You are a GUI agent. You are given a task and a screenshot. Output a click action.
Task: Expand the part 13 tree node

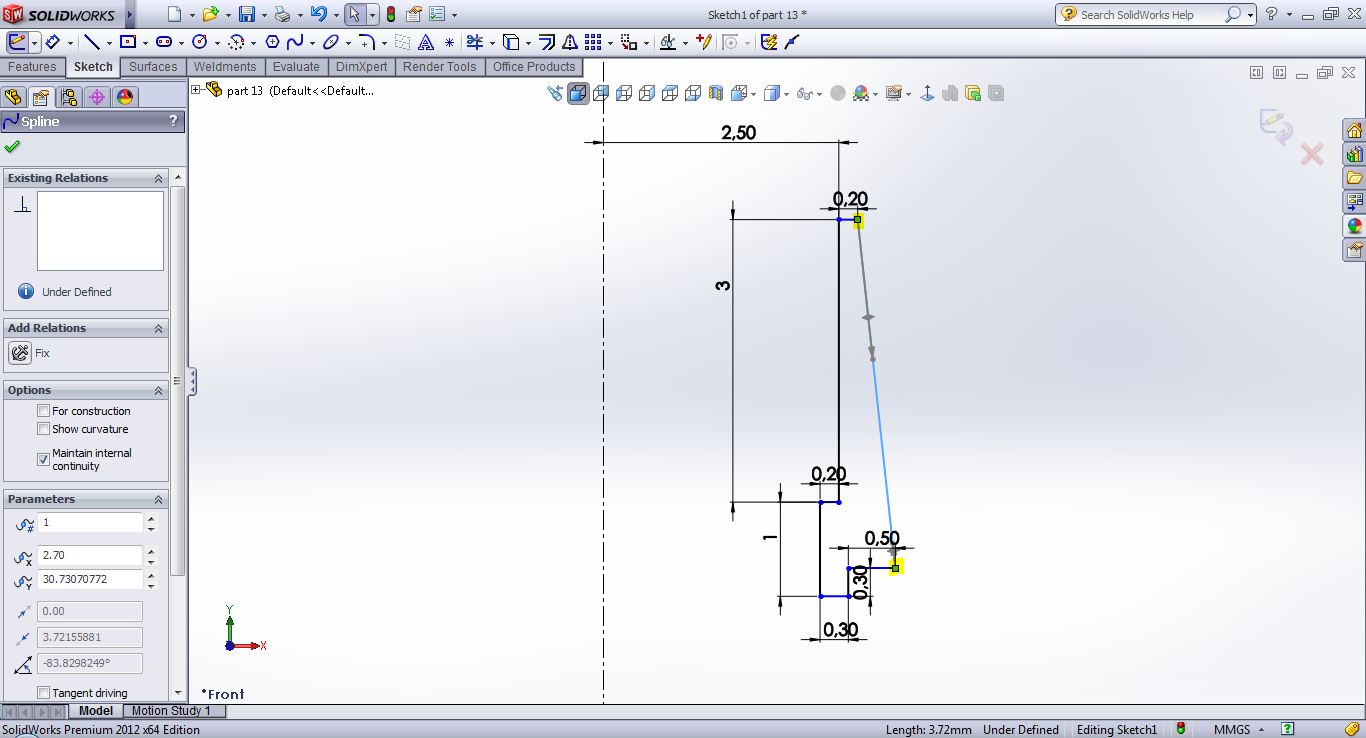(196, 90)
